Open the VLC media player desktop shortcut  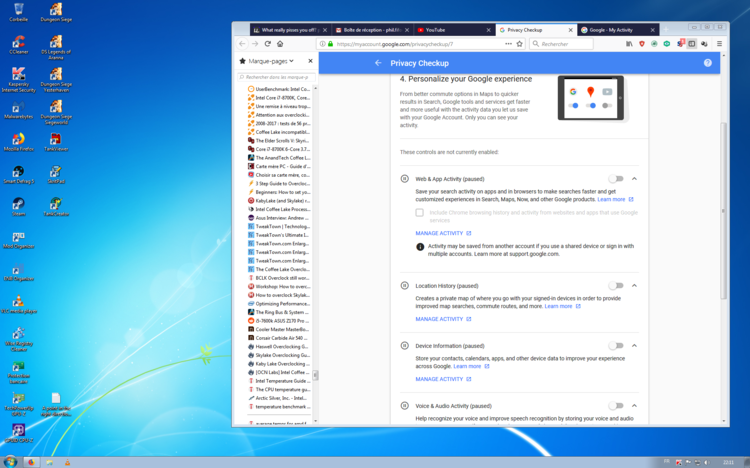[x=19, y=304]
